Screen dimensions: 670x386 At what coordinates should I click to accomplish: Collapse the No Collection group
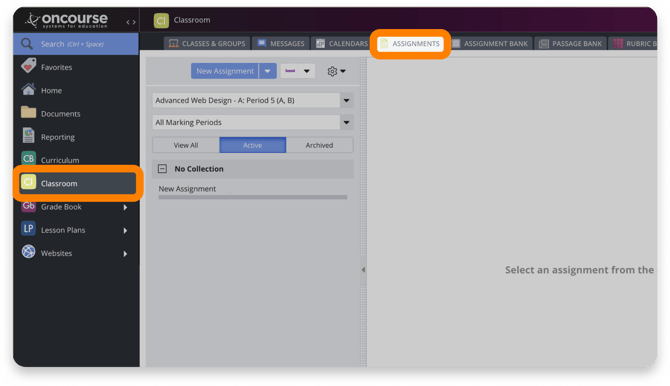coord(162,169)
